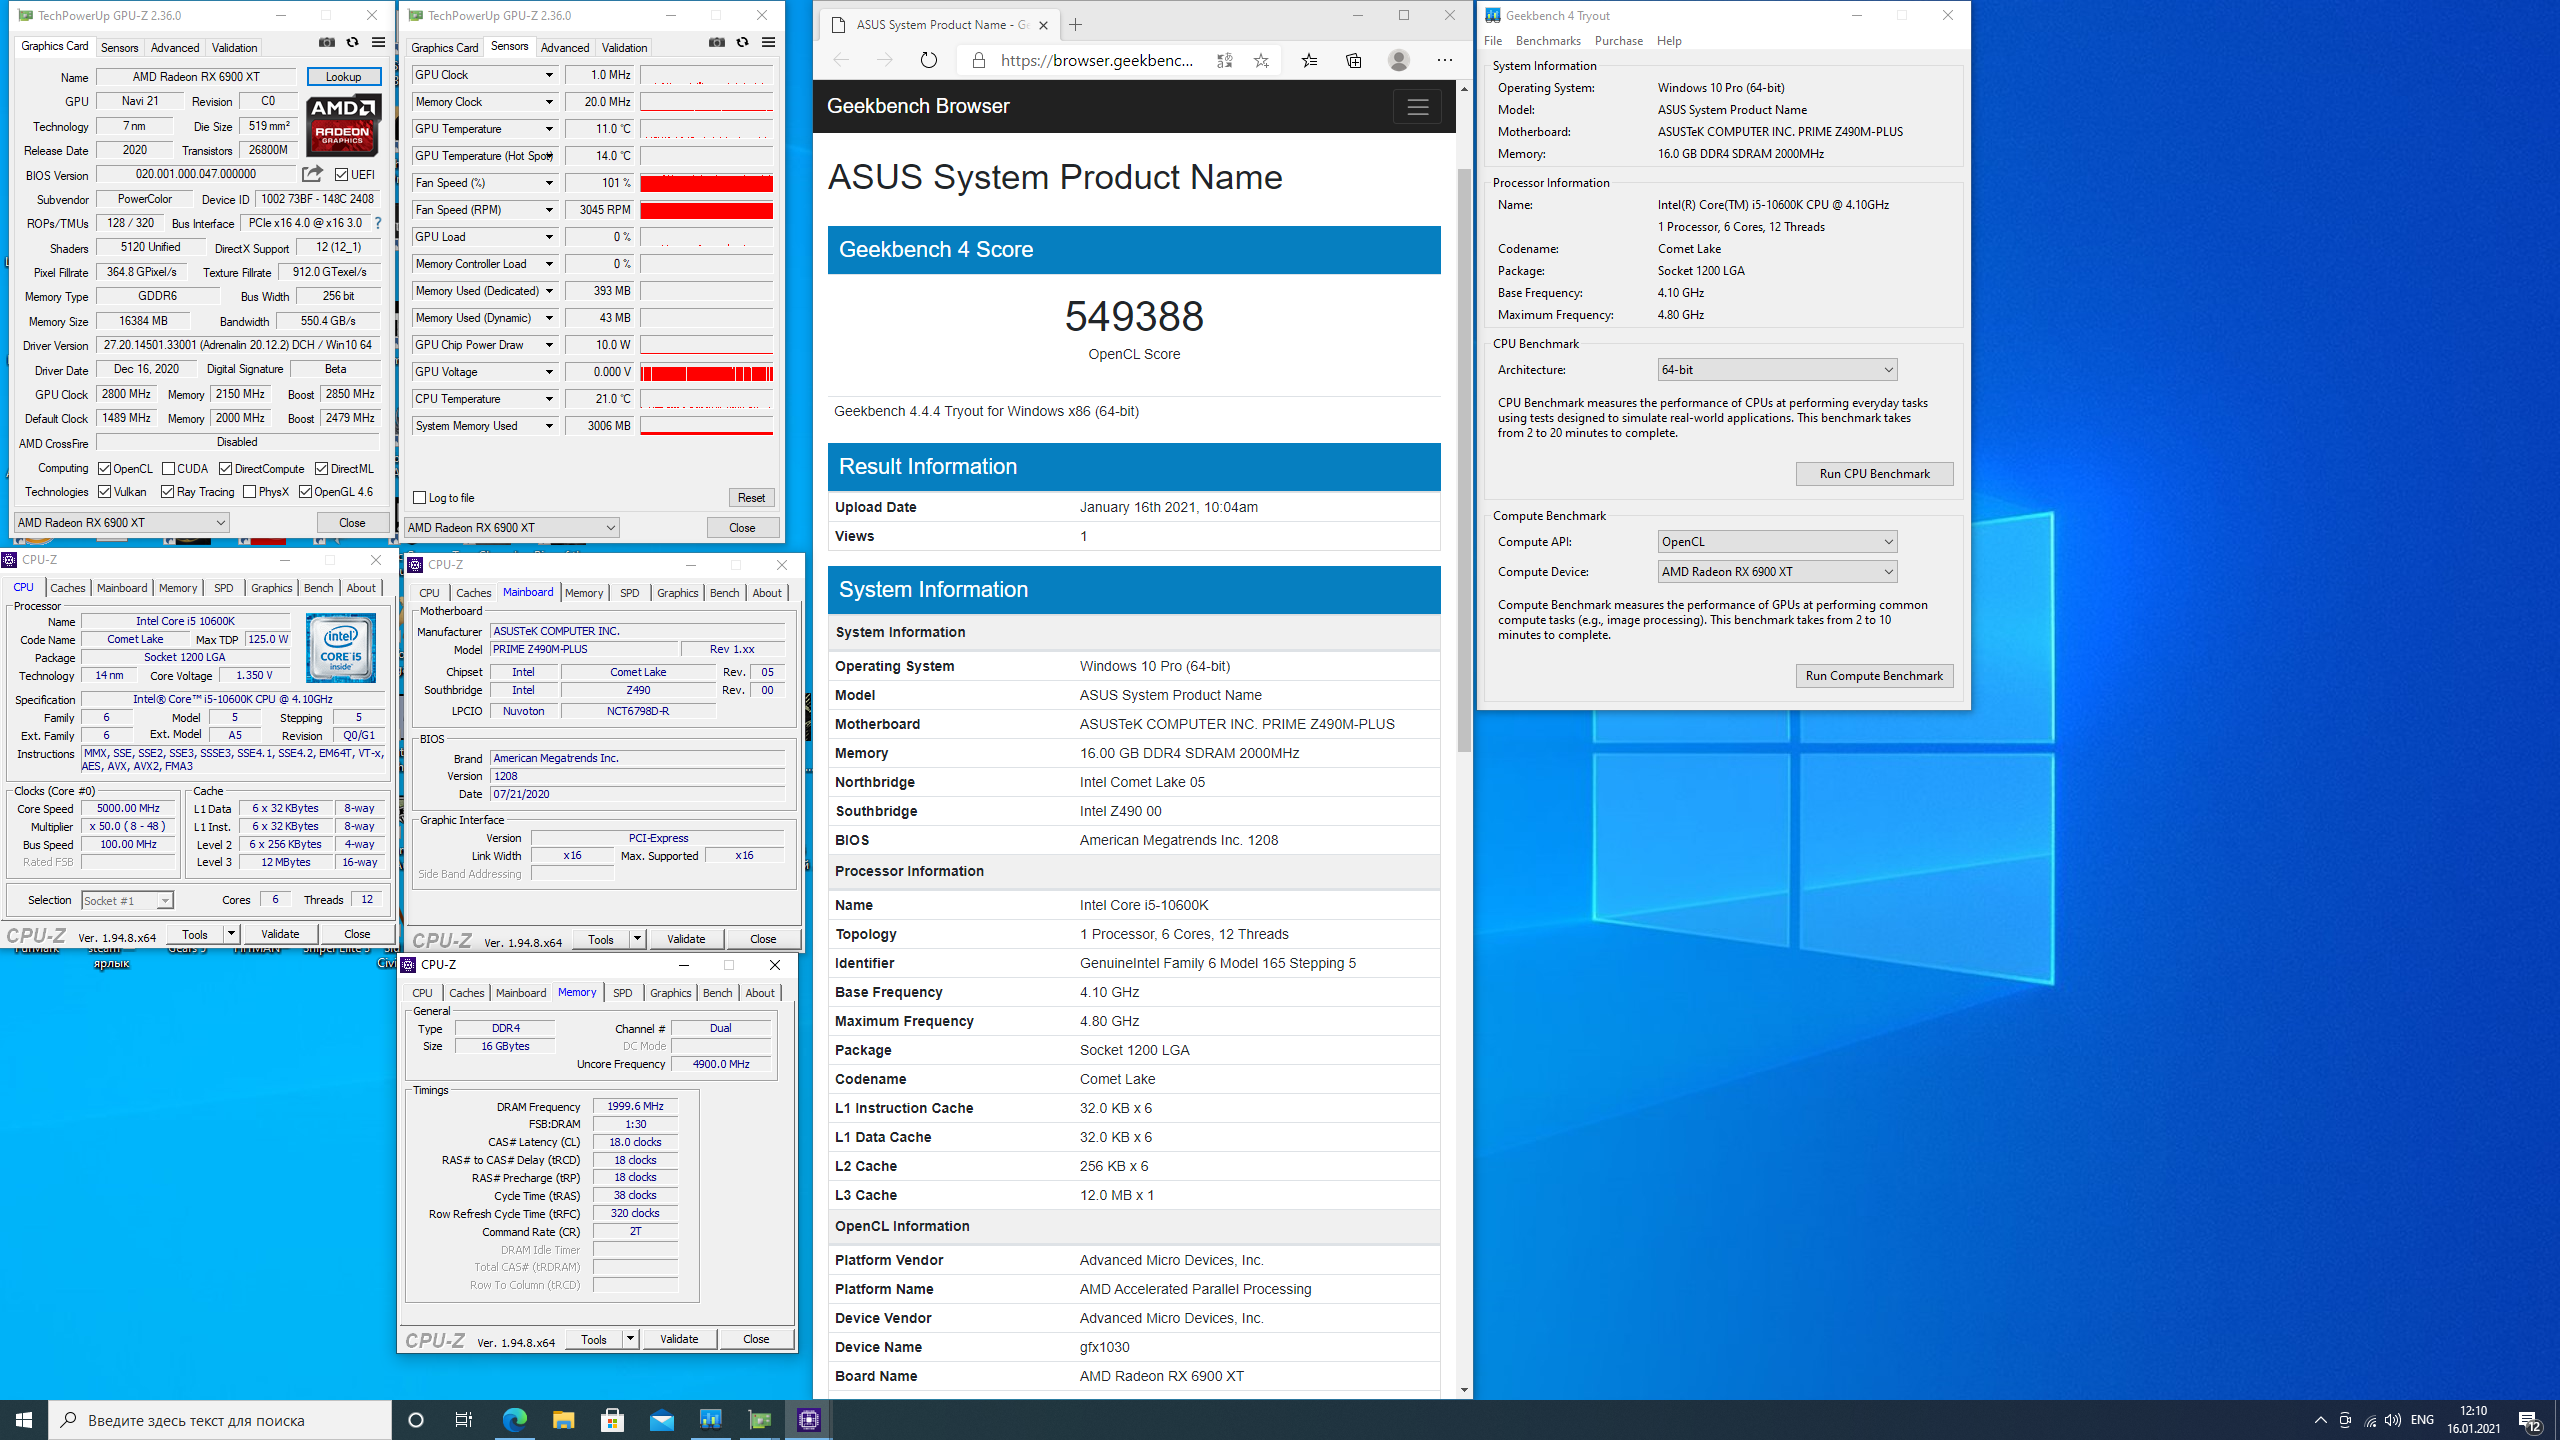Open the Socket #1 selection dropdown in CPU-Z
This screenshot has width=2560, height=1440.
[127, 901]
